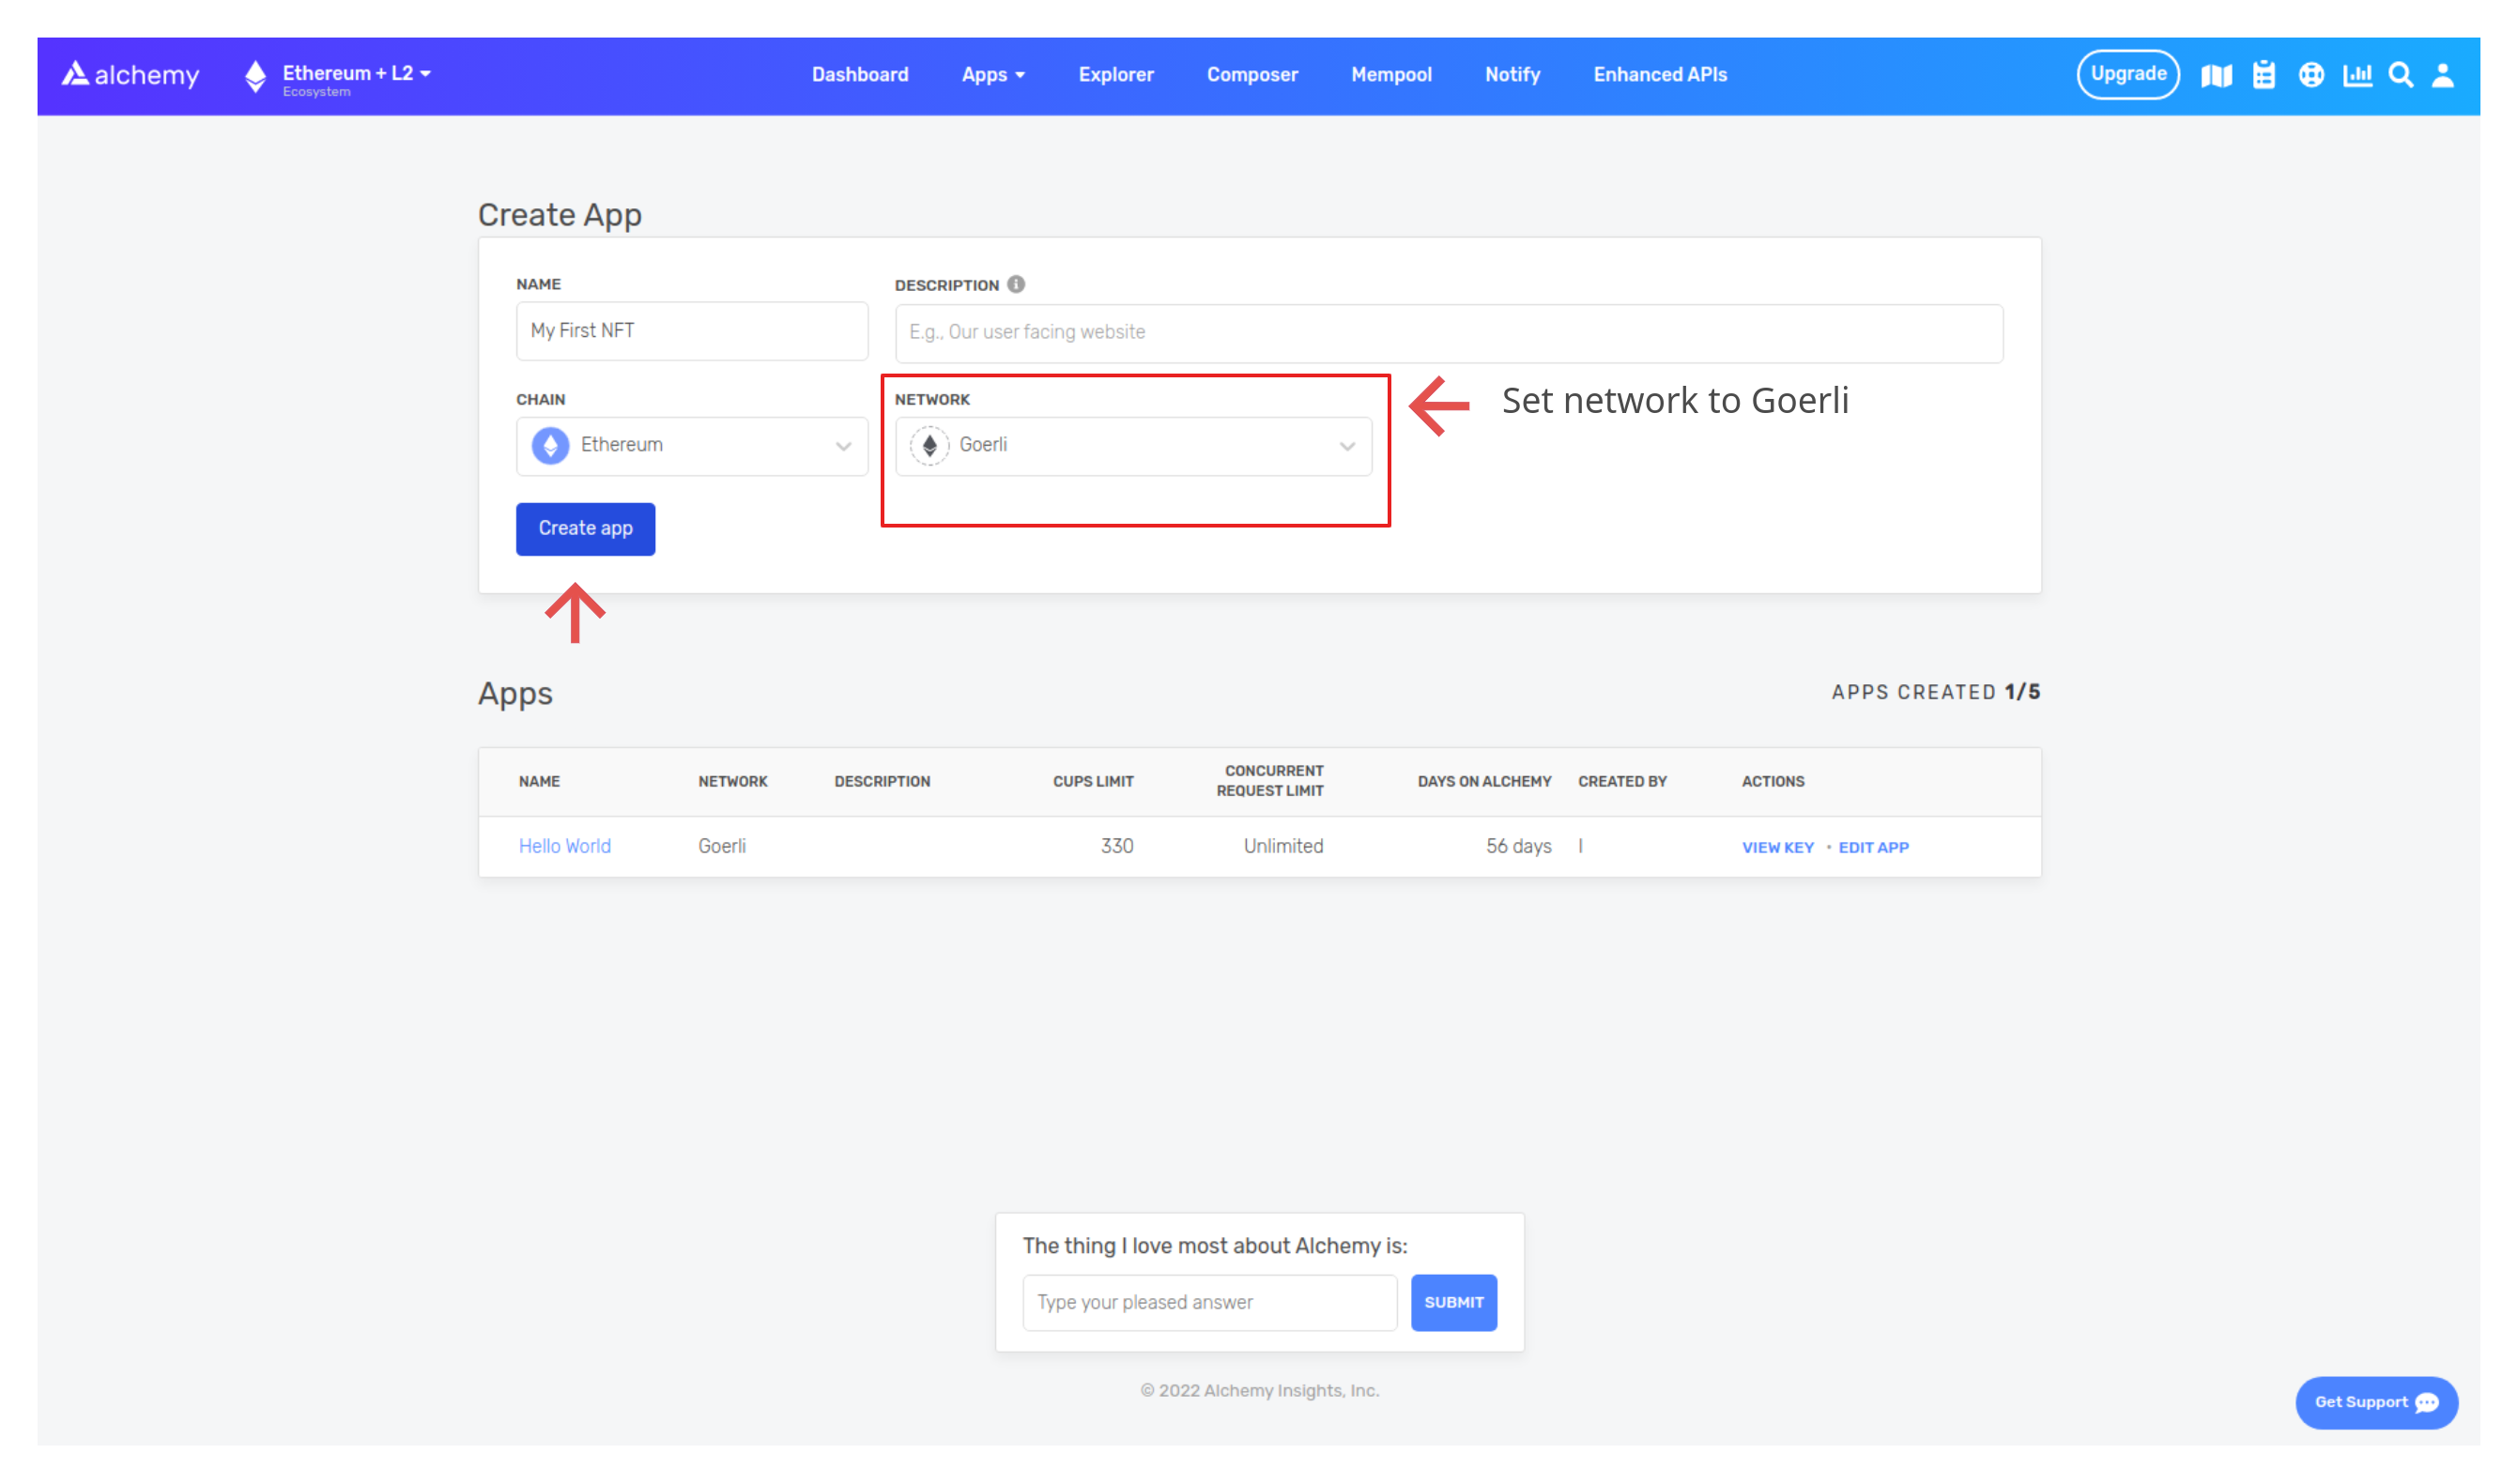Click the NAME column header in Apps table
The image size is (2518, 1484).
539,781
